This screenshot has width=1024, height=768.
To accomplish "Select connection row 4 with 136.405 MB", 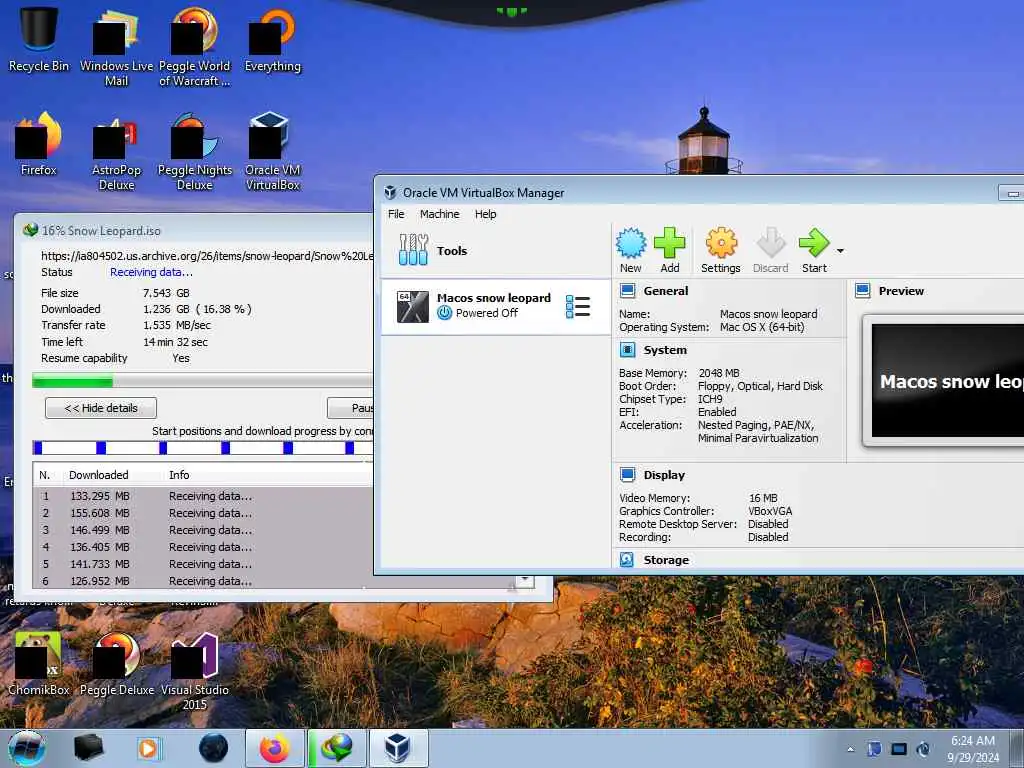I will coord(203,547).
